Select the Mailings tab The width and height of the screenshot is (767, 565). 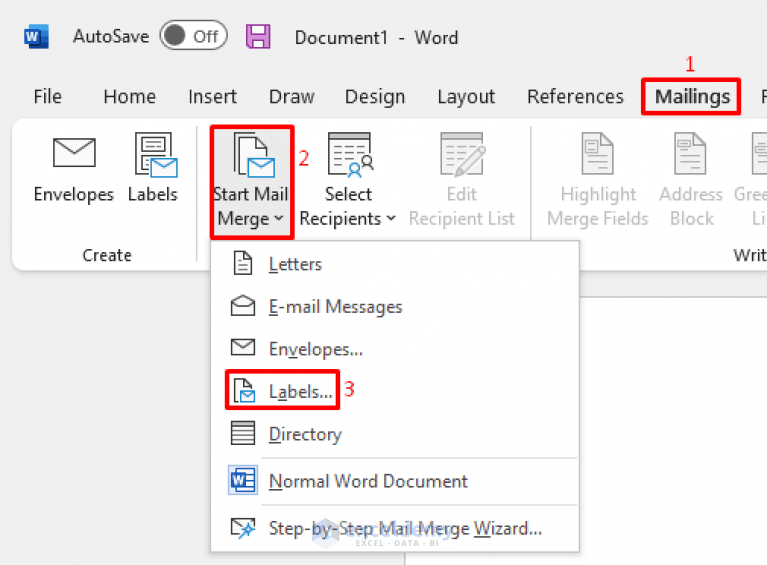[692, 96]
